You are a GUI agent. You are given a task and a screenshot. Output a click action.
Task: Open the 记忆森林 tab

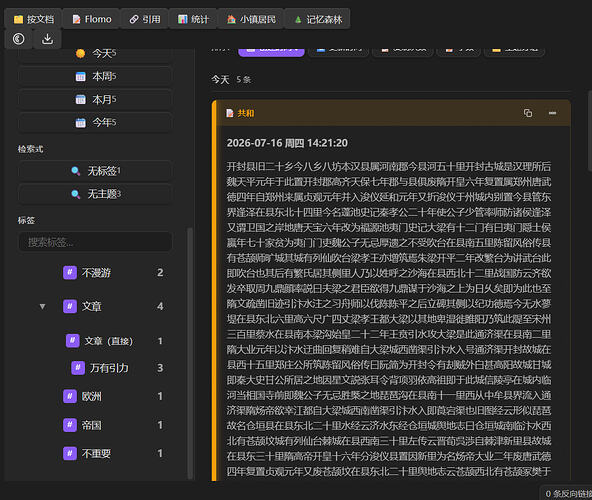(x=318, y=19)
